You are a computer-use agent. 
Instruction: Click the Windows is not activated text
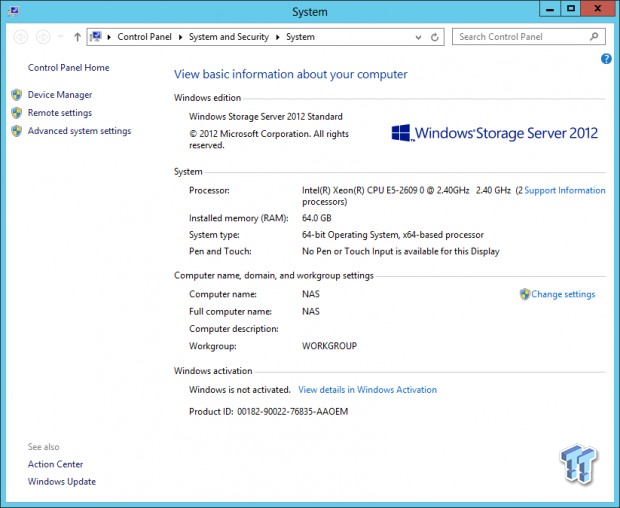click(240, 390)
